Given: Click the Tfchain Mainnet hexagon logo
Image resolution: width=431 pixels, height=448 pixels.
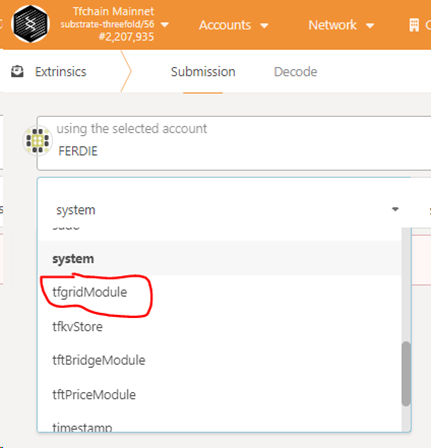Looking at the screenshot, I should pos(30,24).
